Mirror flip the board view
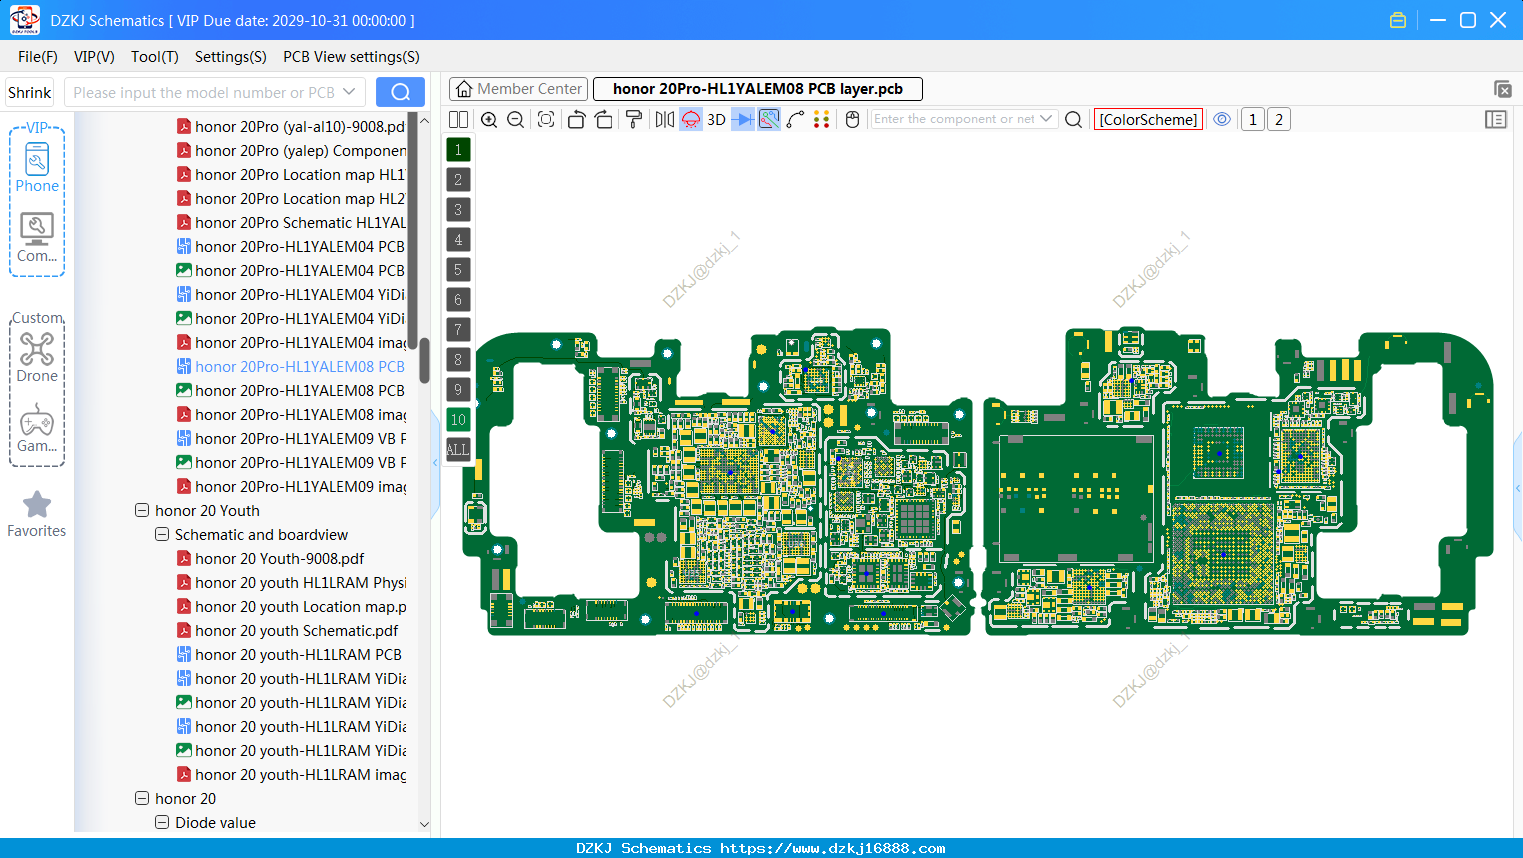The width and height of the screenshot is (1523, 858). (x=665, y=119)
